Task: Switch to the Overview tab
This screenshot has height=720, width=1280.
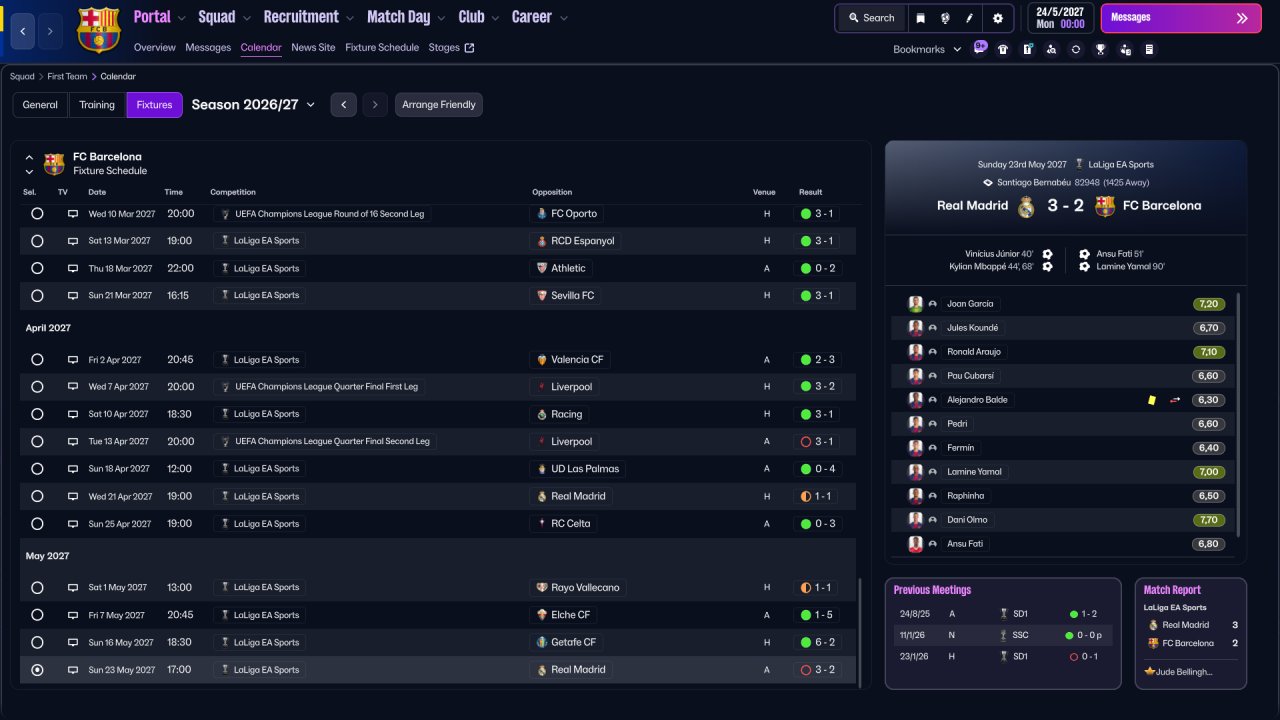Action: coord(154,48)
